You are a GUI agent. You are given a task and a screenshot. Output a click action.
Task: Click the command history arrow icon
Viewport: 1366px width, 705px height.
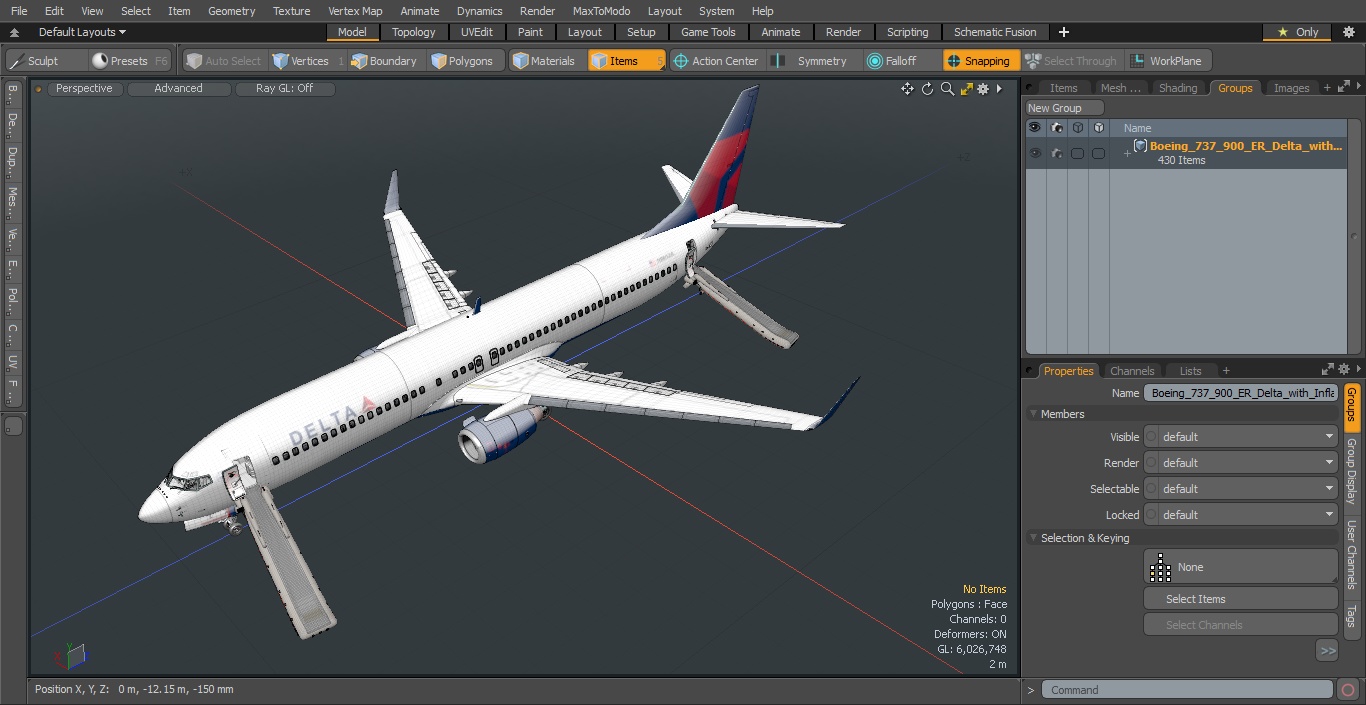pos(1031,690)
